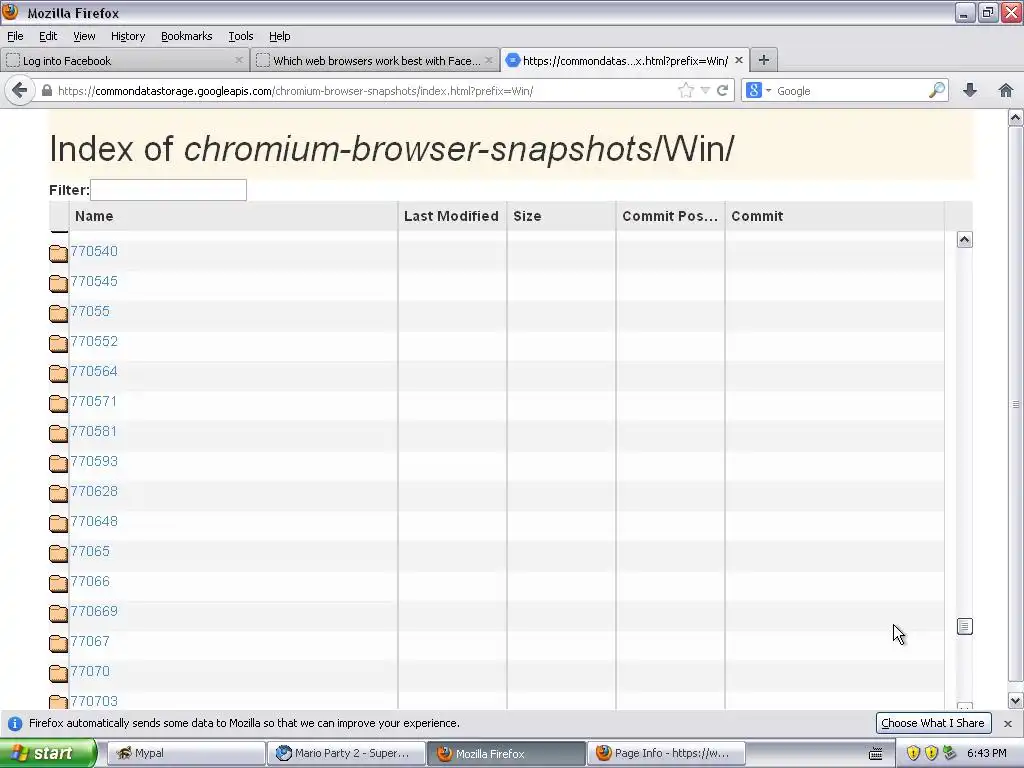Viewport: 1024px width, 768px height.
Task: Open the History menu
Action: 127,36
